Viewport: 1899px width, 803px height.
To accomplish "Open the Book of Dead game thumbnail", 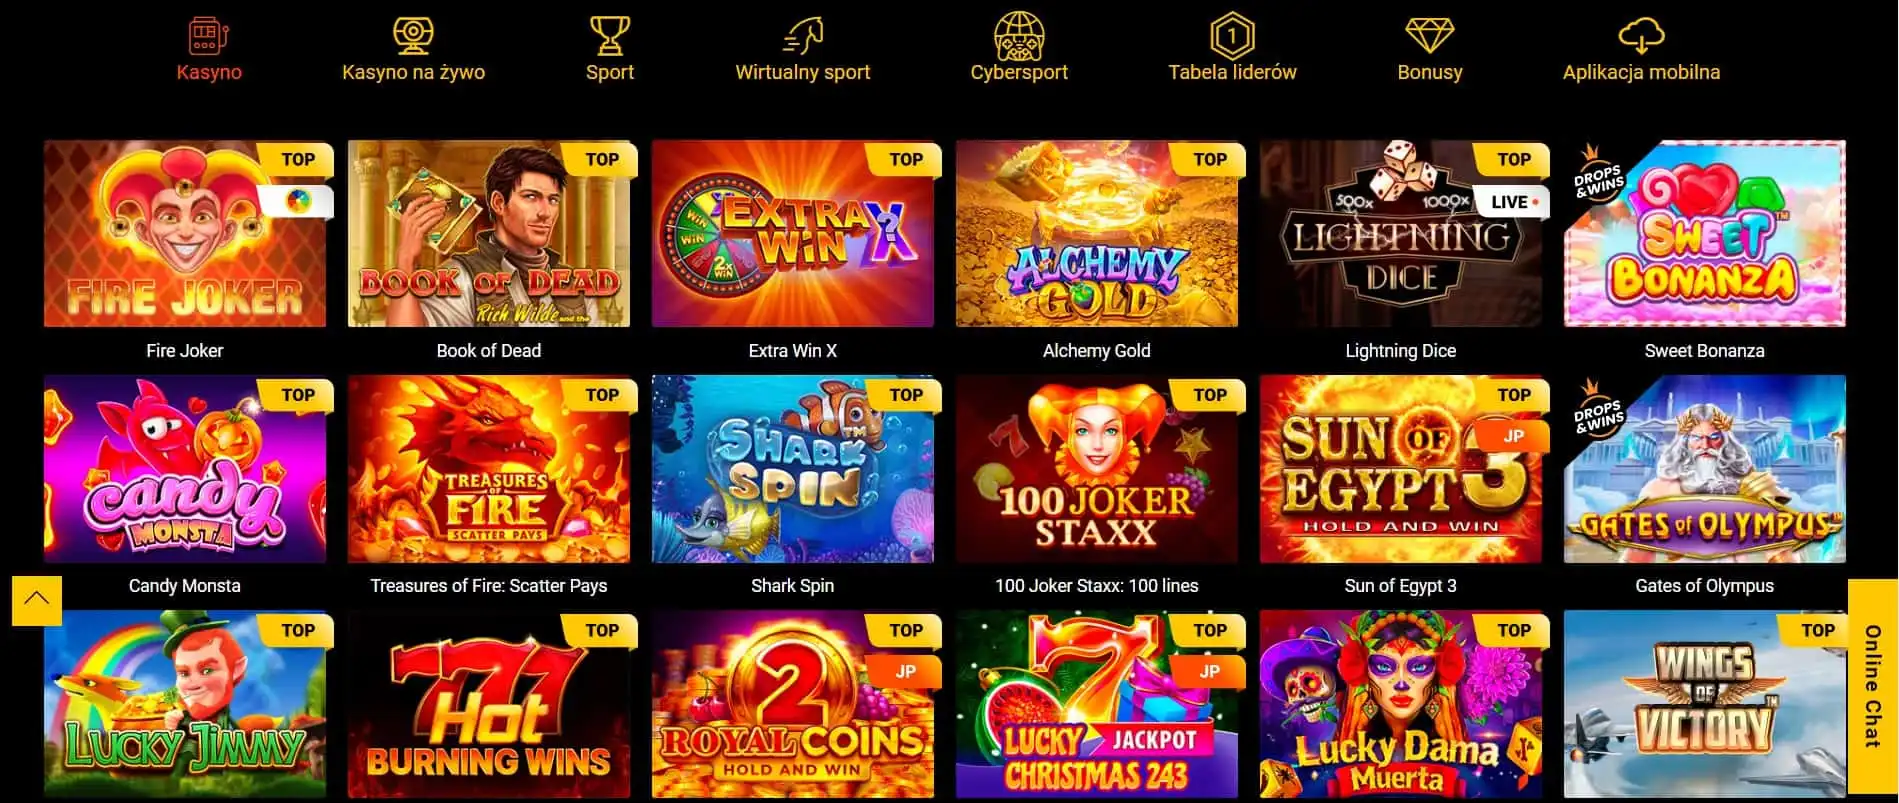I will coord(489,234).
